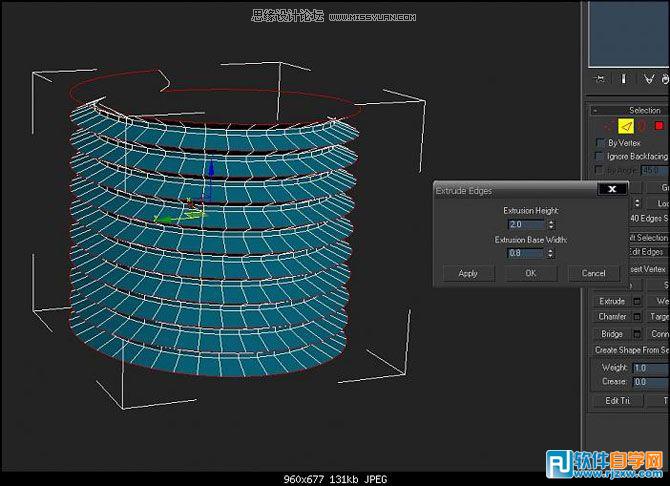Click the Extrusion Height value field
The height and width of the screenshot is (486, 670).
pos(526,224)
